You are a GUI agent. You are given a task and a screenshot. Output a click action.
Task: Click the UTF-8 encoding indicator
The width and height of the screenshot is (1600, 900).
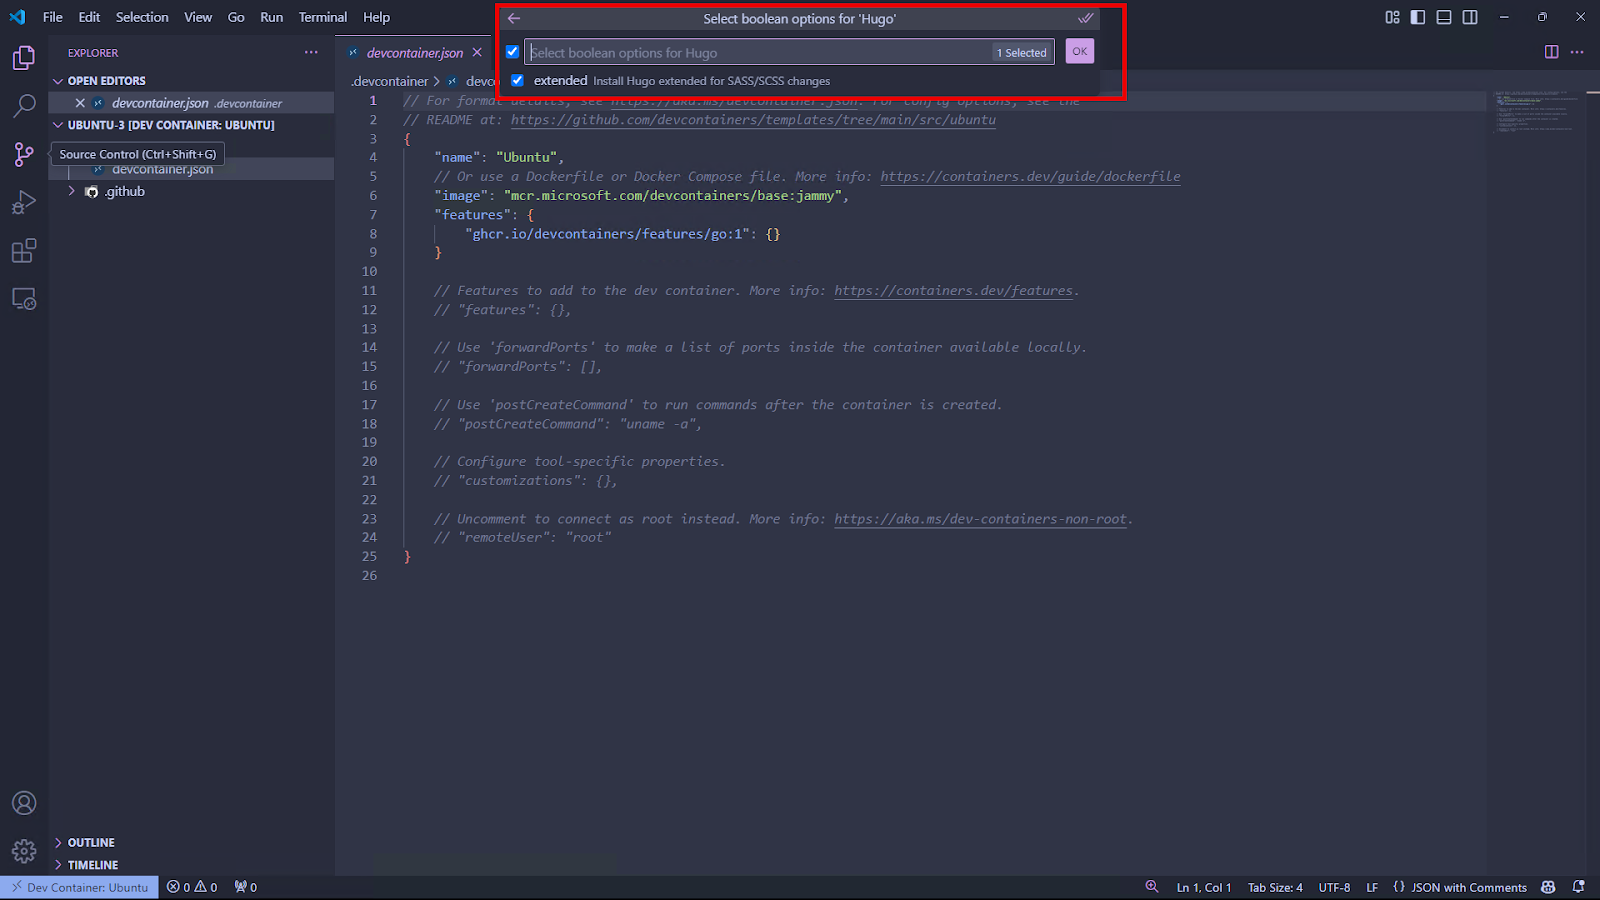pos(1334,887)
